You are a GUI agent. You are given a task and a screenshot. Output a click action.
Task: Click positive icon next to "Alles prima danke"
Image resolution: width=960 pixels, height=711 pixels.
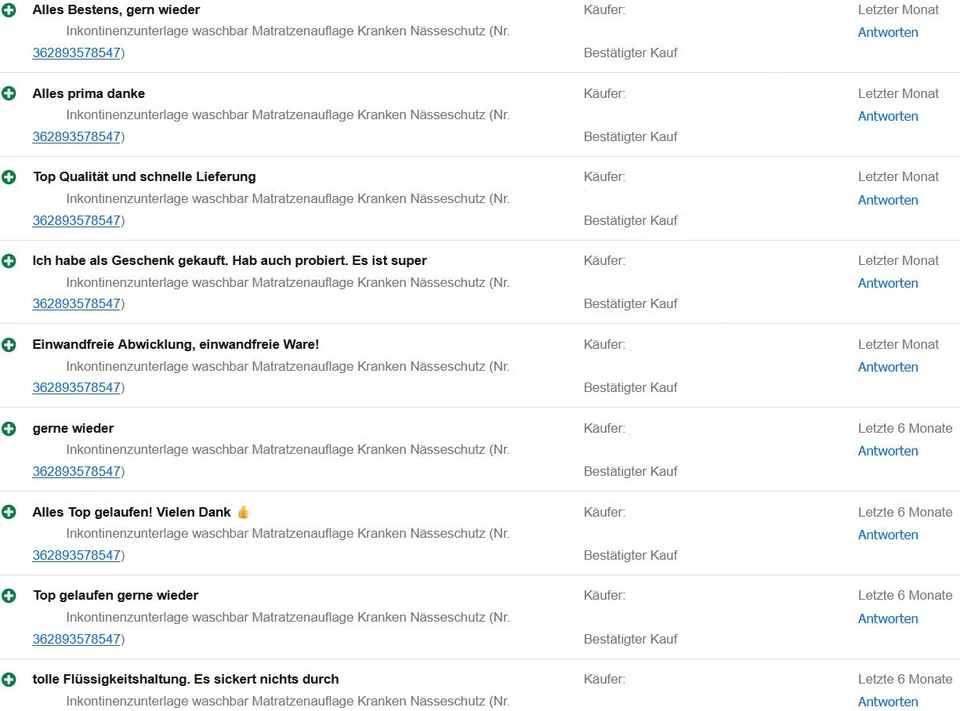click(9, 93)
